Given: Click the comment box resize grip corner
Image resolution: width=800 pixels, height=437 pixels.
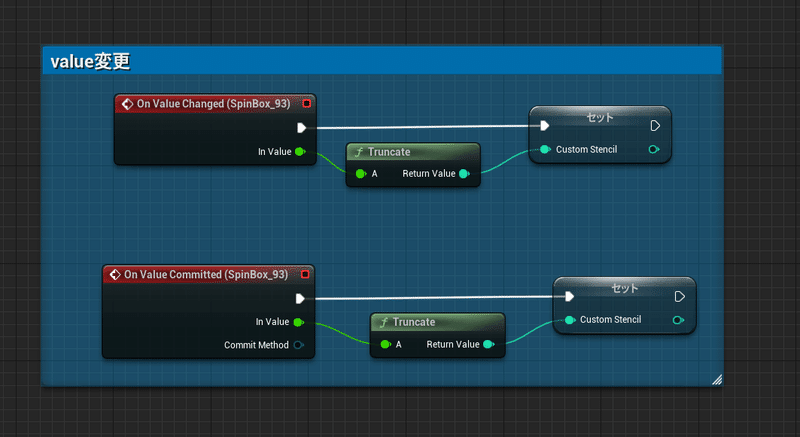Looking at the screenshot, I should point(717,379).
